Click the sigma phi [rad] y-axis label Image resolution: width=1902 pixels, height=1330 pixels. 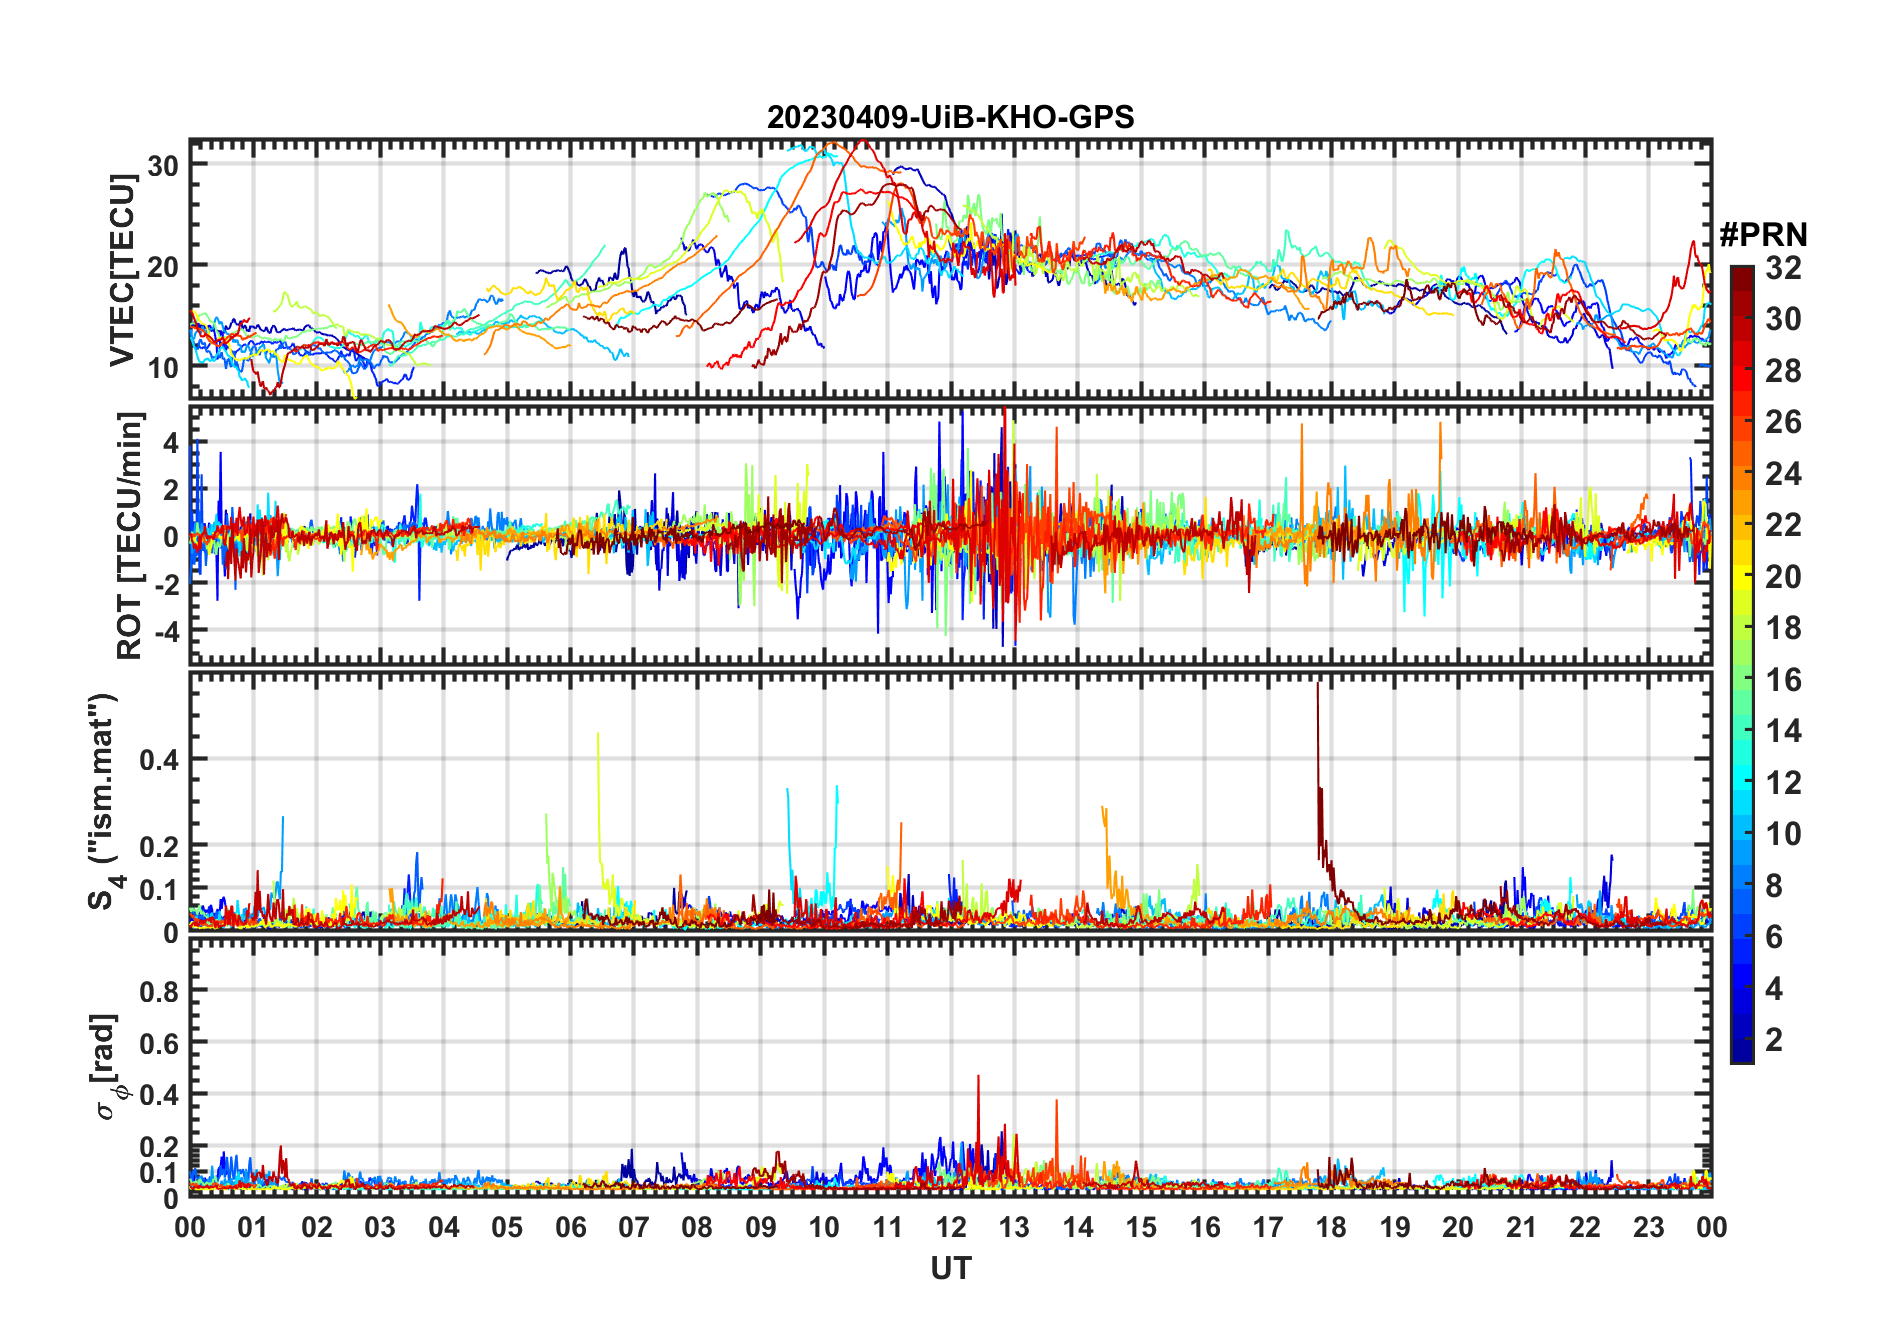click(107, 1067)
